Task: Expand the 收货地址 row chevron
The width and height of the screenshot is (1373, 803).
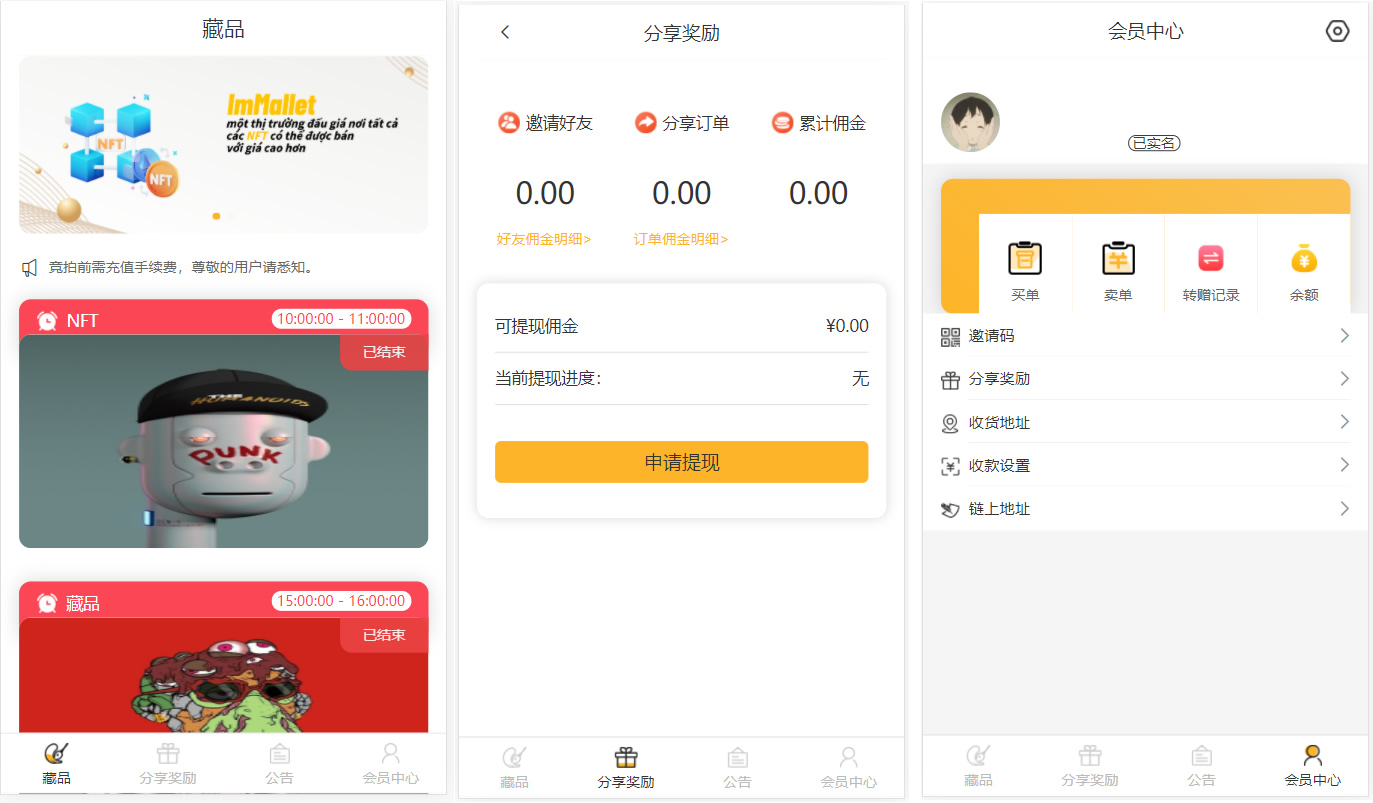Action: (1344, 422)
